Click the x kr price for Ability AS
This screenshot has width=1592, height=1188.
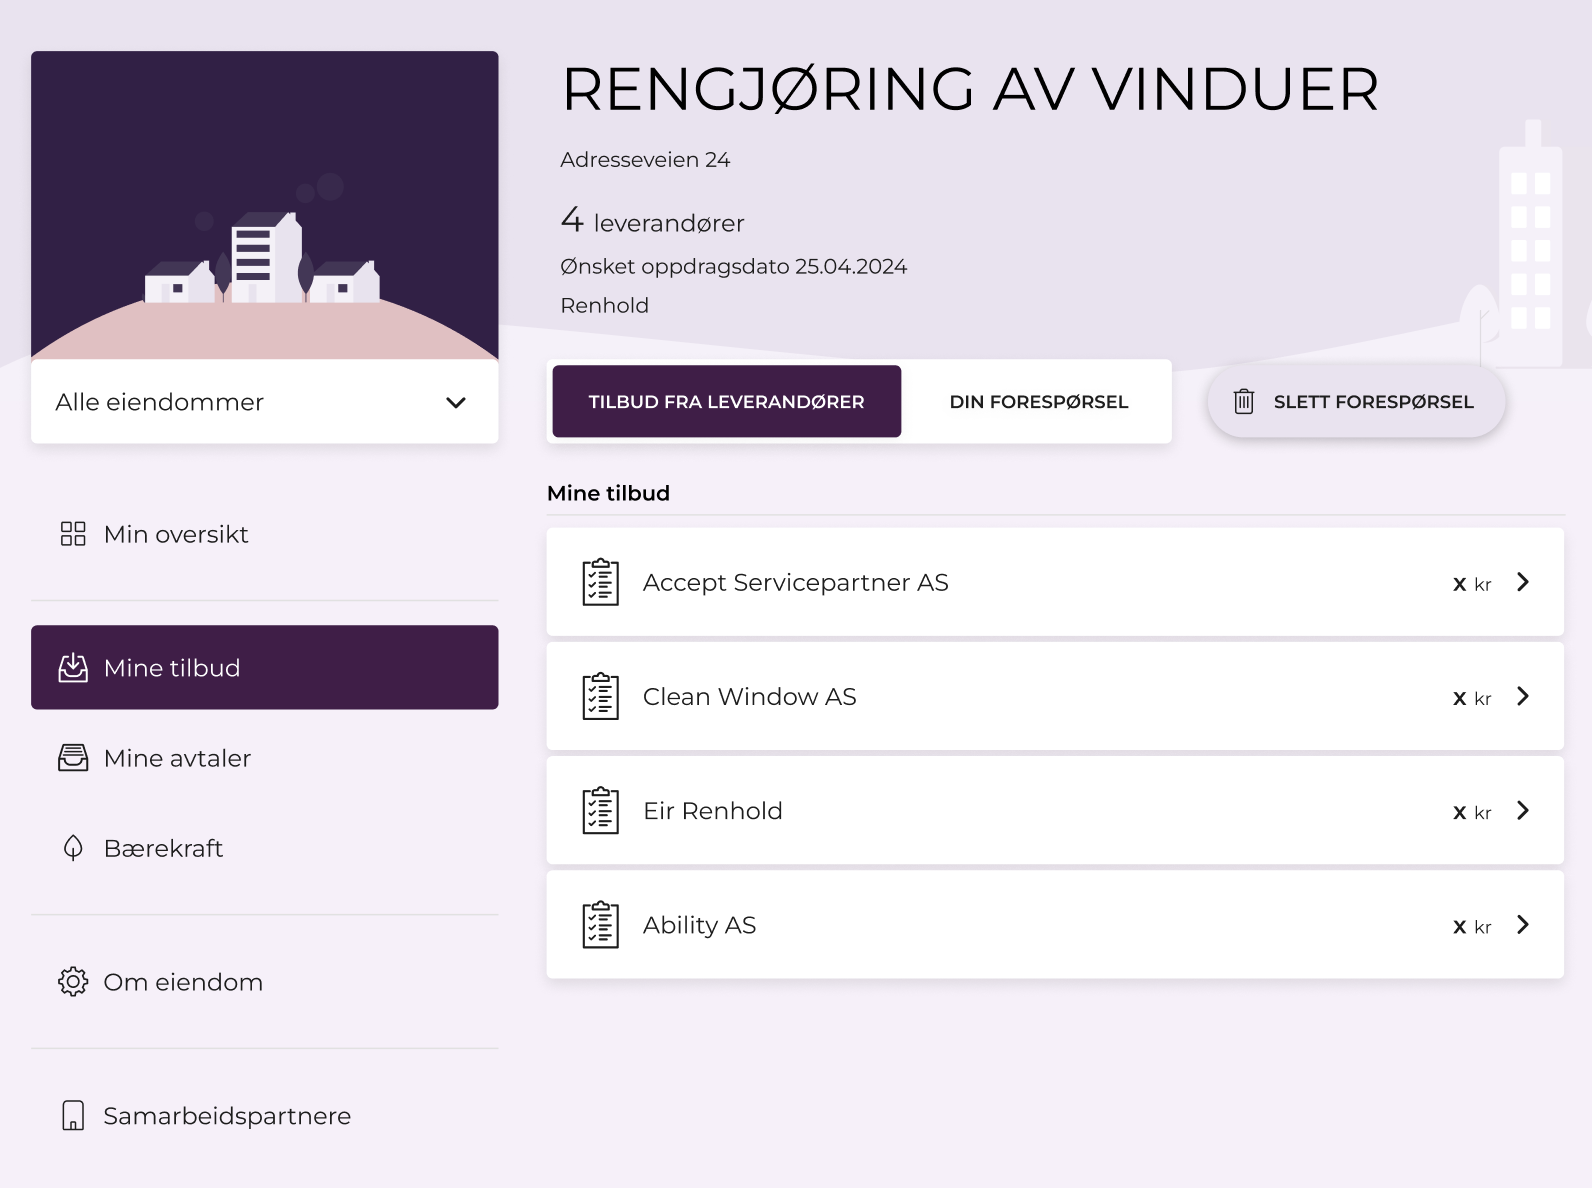point(1472,927)
